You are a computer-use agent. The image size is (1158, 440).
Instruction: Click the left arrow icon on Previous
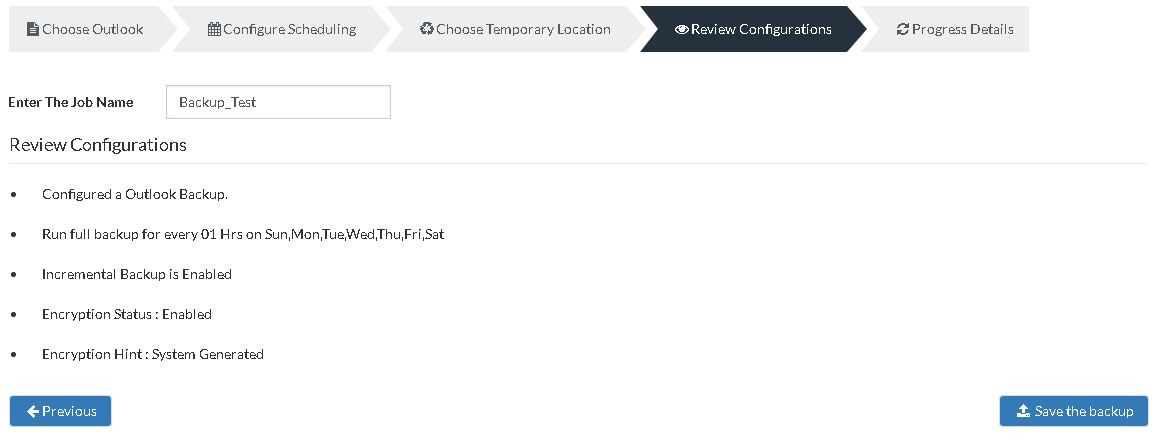(x=33, y=411)
